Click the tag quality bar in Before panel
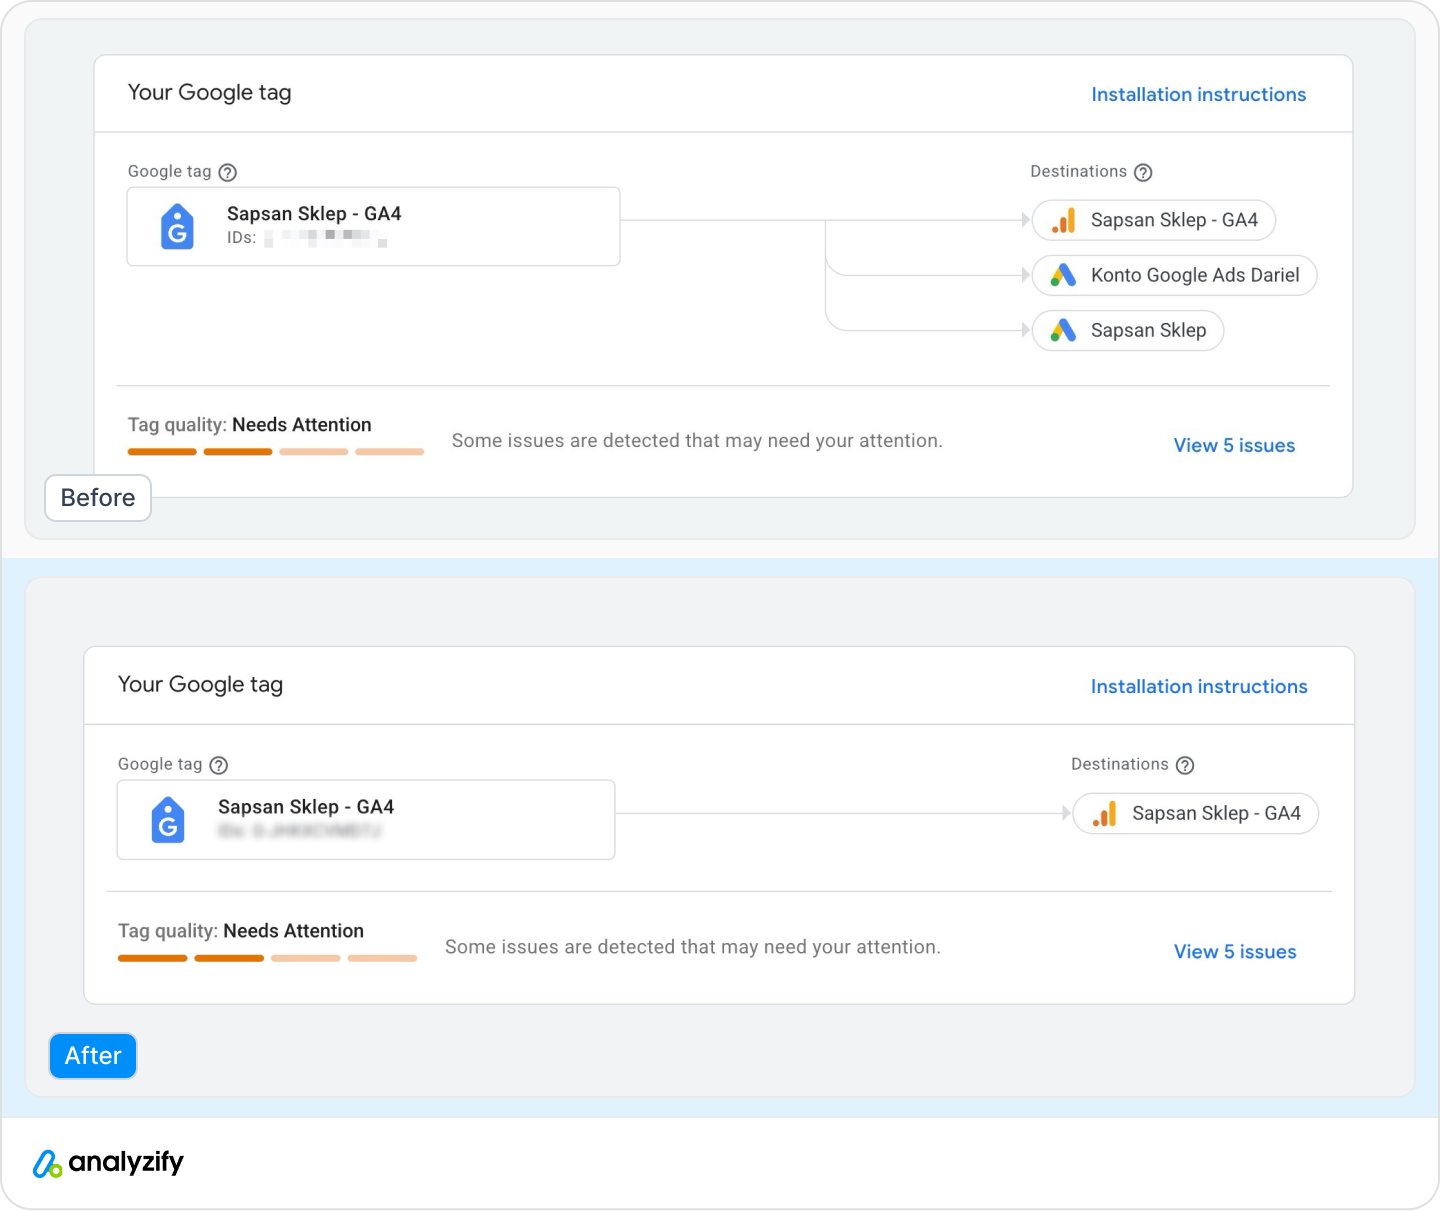 click(x=276, y=452)
